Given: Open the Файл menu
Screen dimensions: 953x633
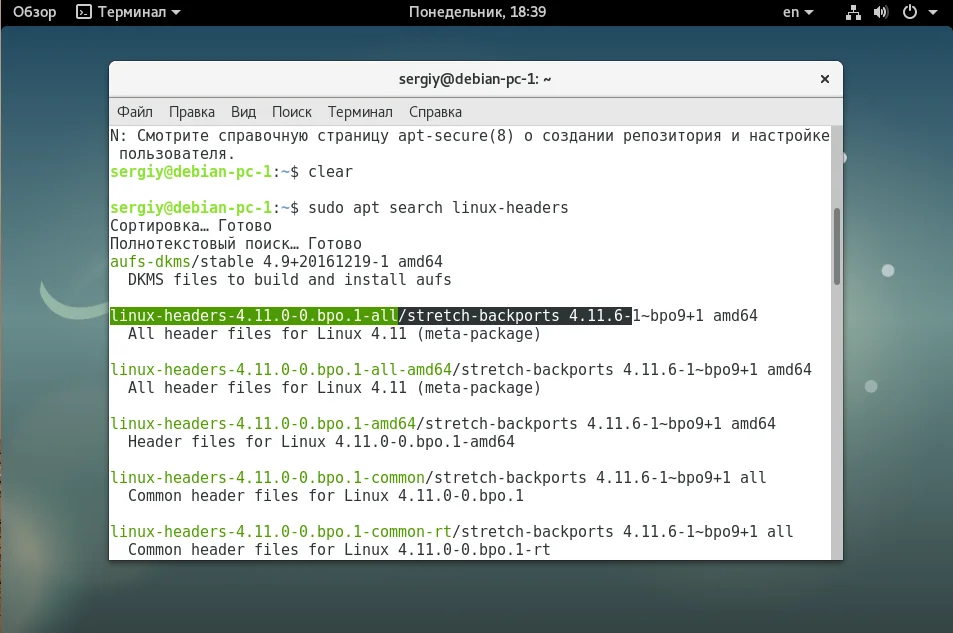Looking at the screenshot, I should pyautogui.click(x=135, y=112).
